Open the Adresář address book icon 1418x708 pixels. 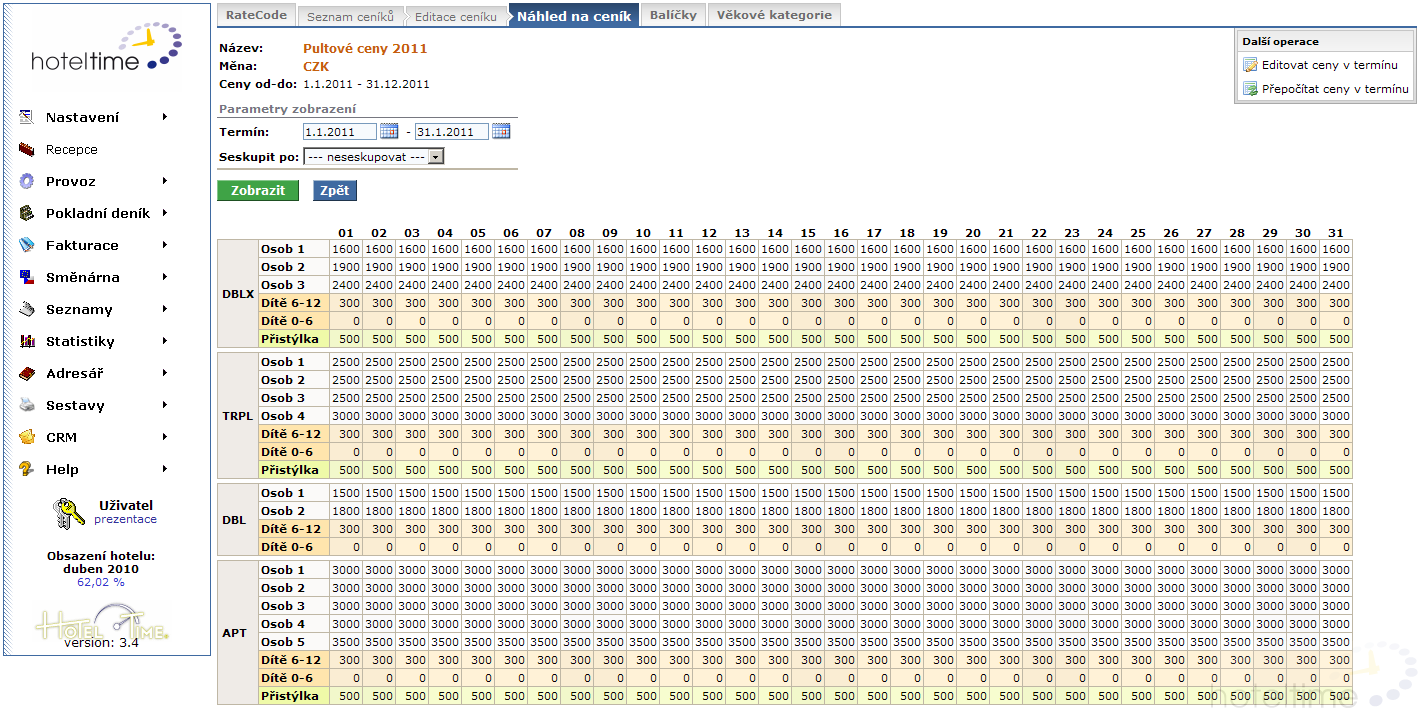click(27, 373)
